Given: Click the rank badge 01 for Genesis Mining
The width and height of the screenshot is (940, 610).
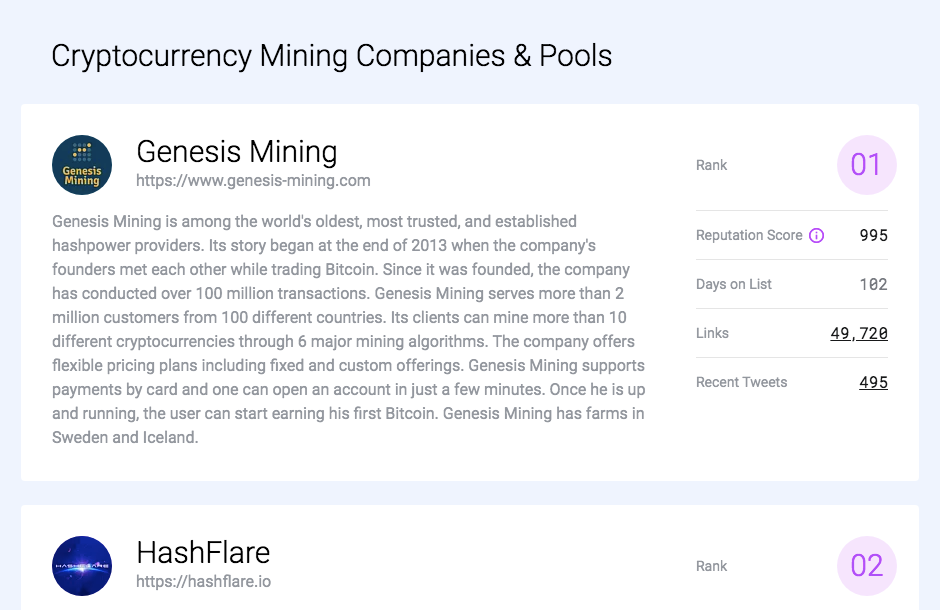Looking at the screenshot, I should click(x=866, y=165).
